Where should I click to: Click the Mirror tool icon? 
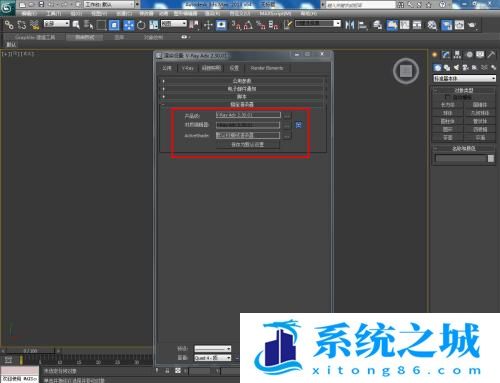349,25
